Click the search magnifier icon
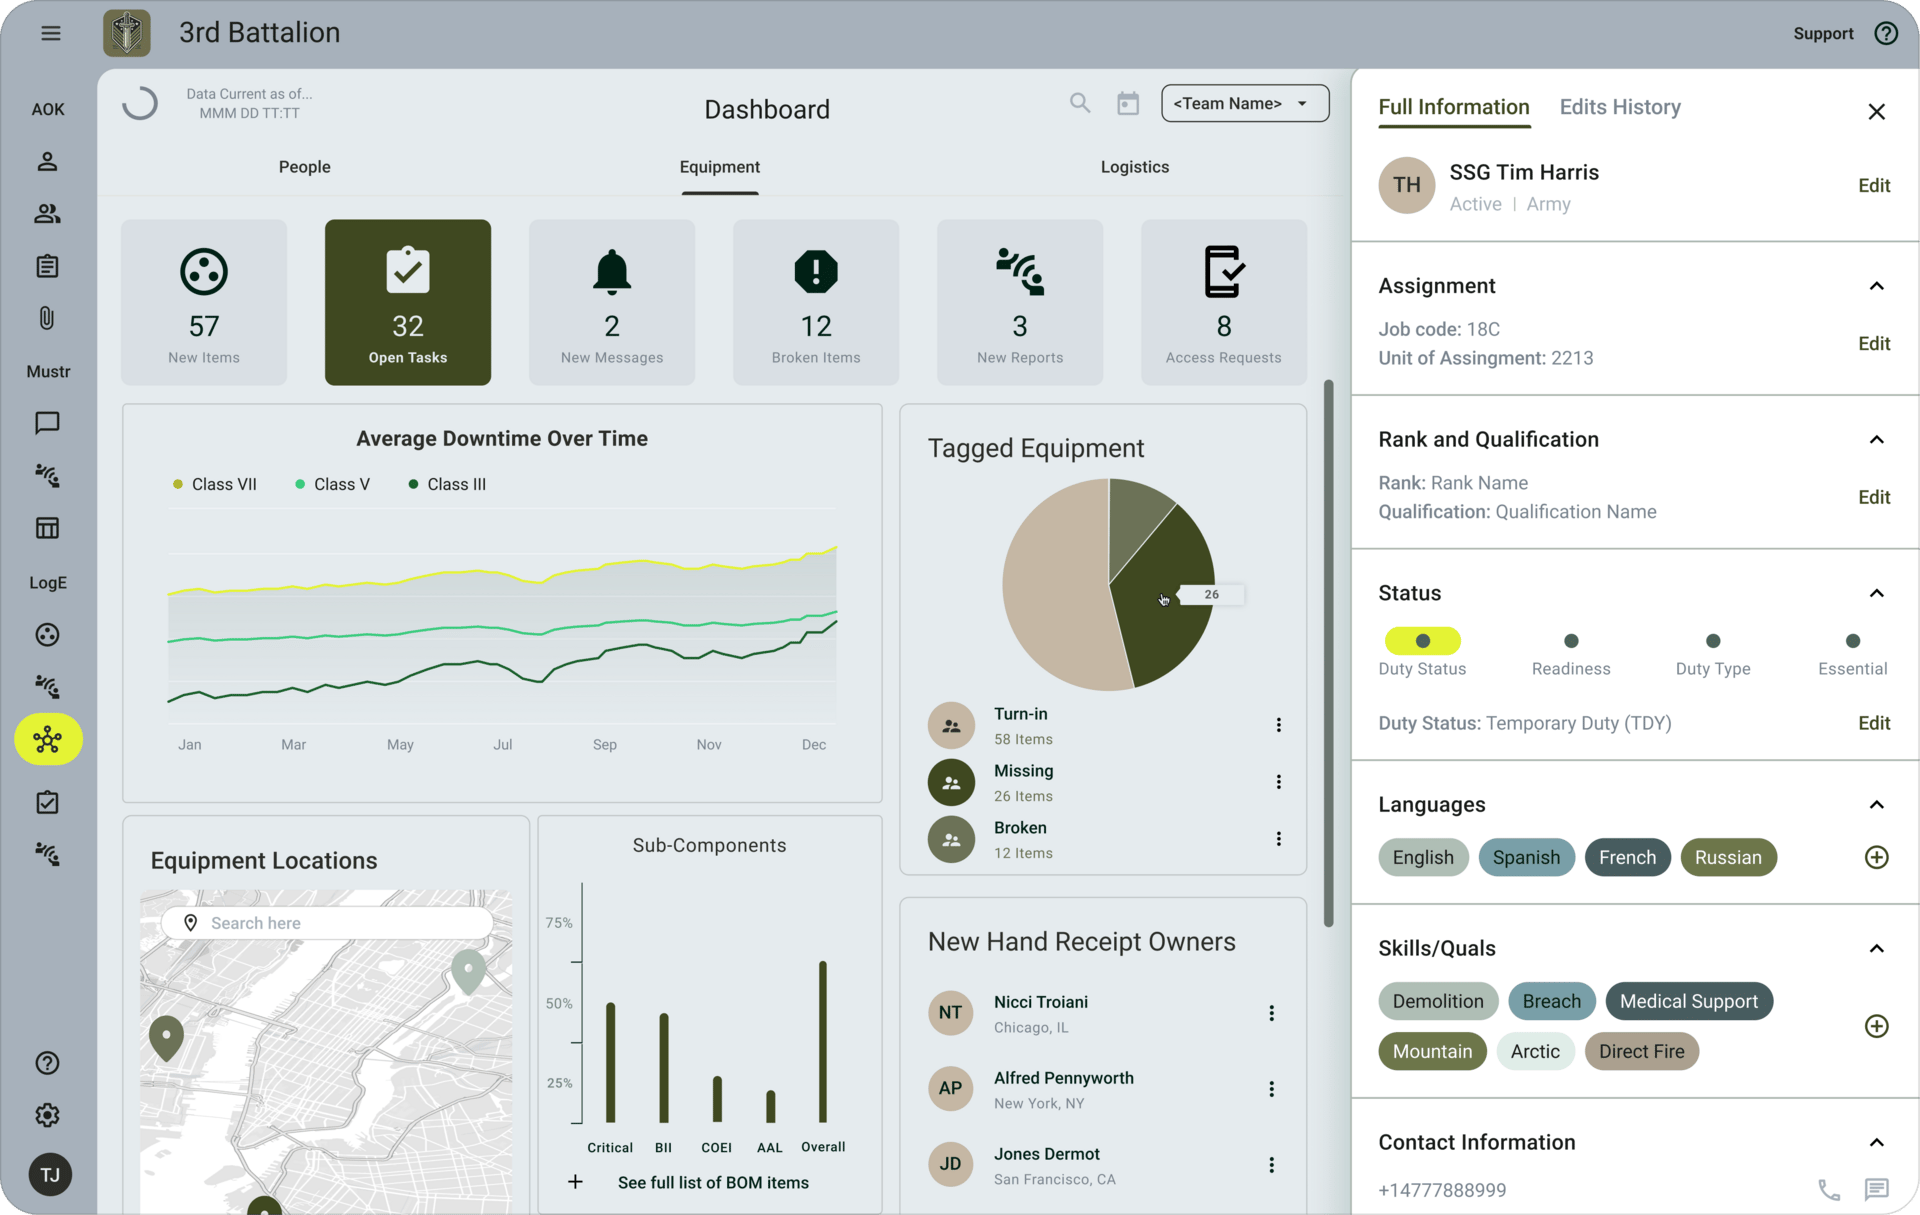The image size is (1920, 1215). click(1079, 103)
